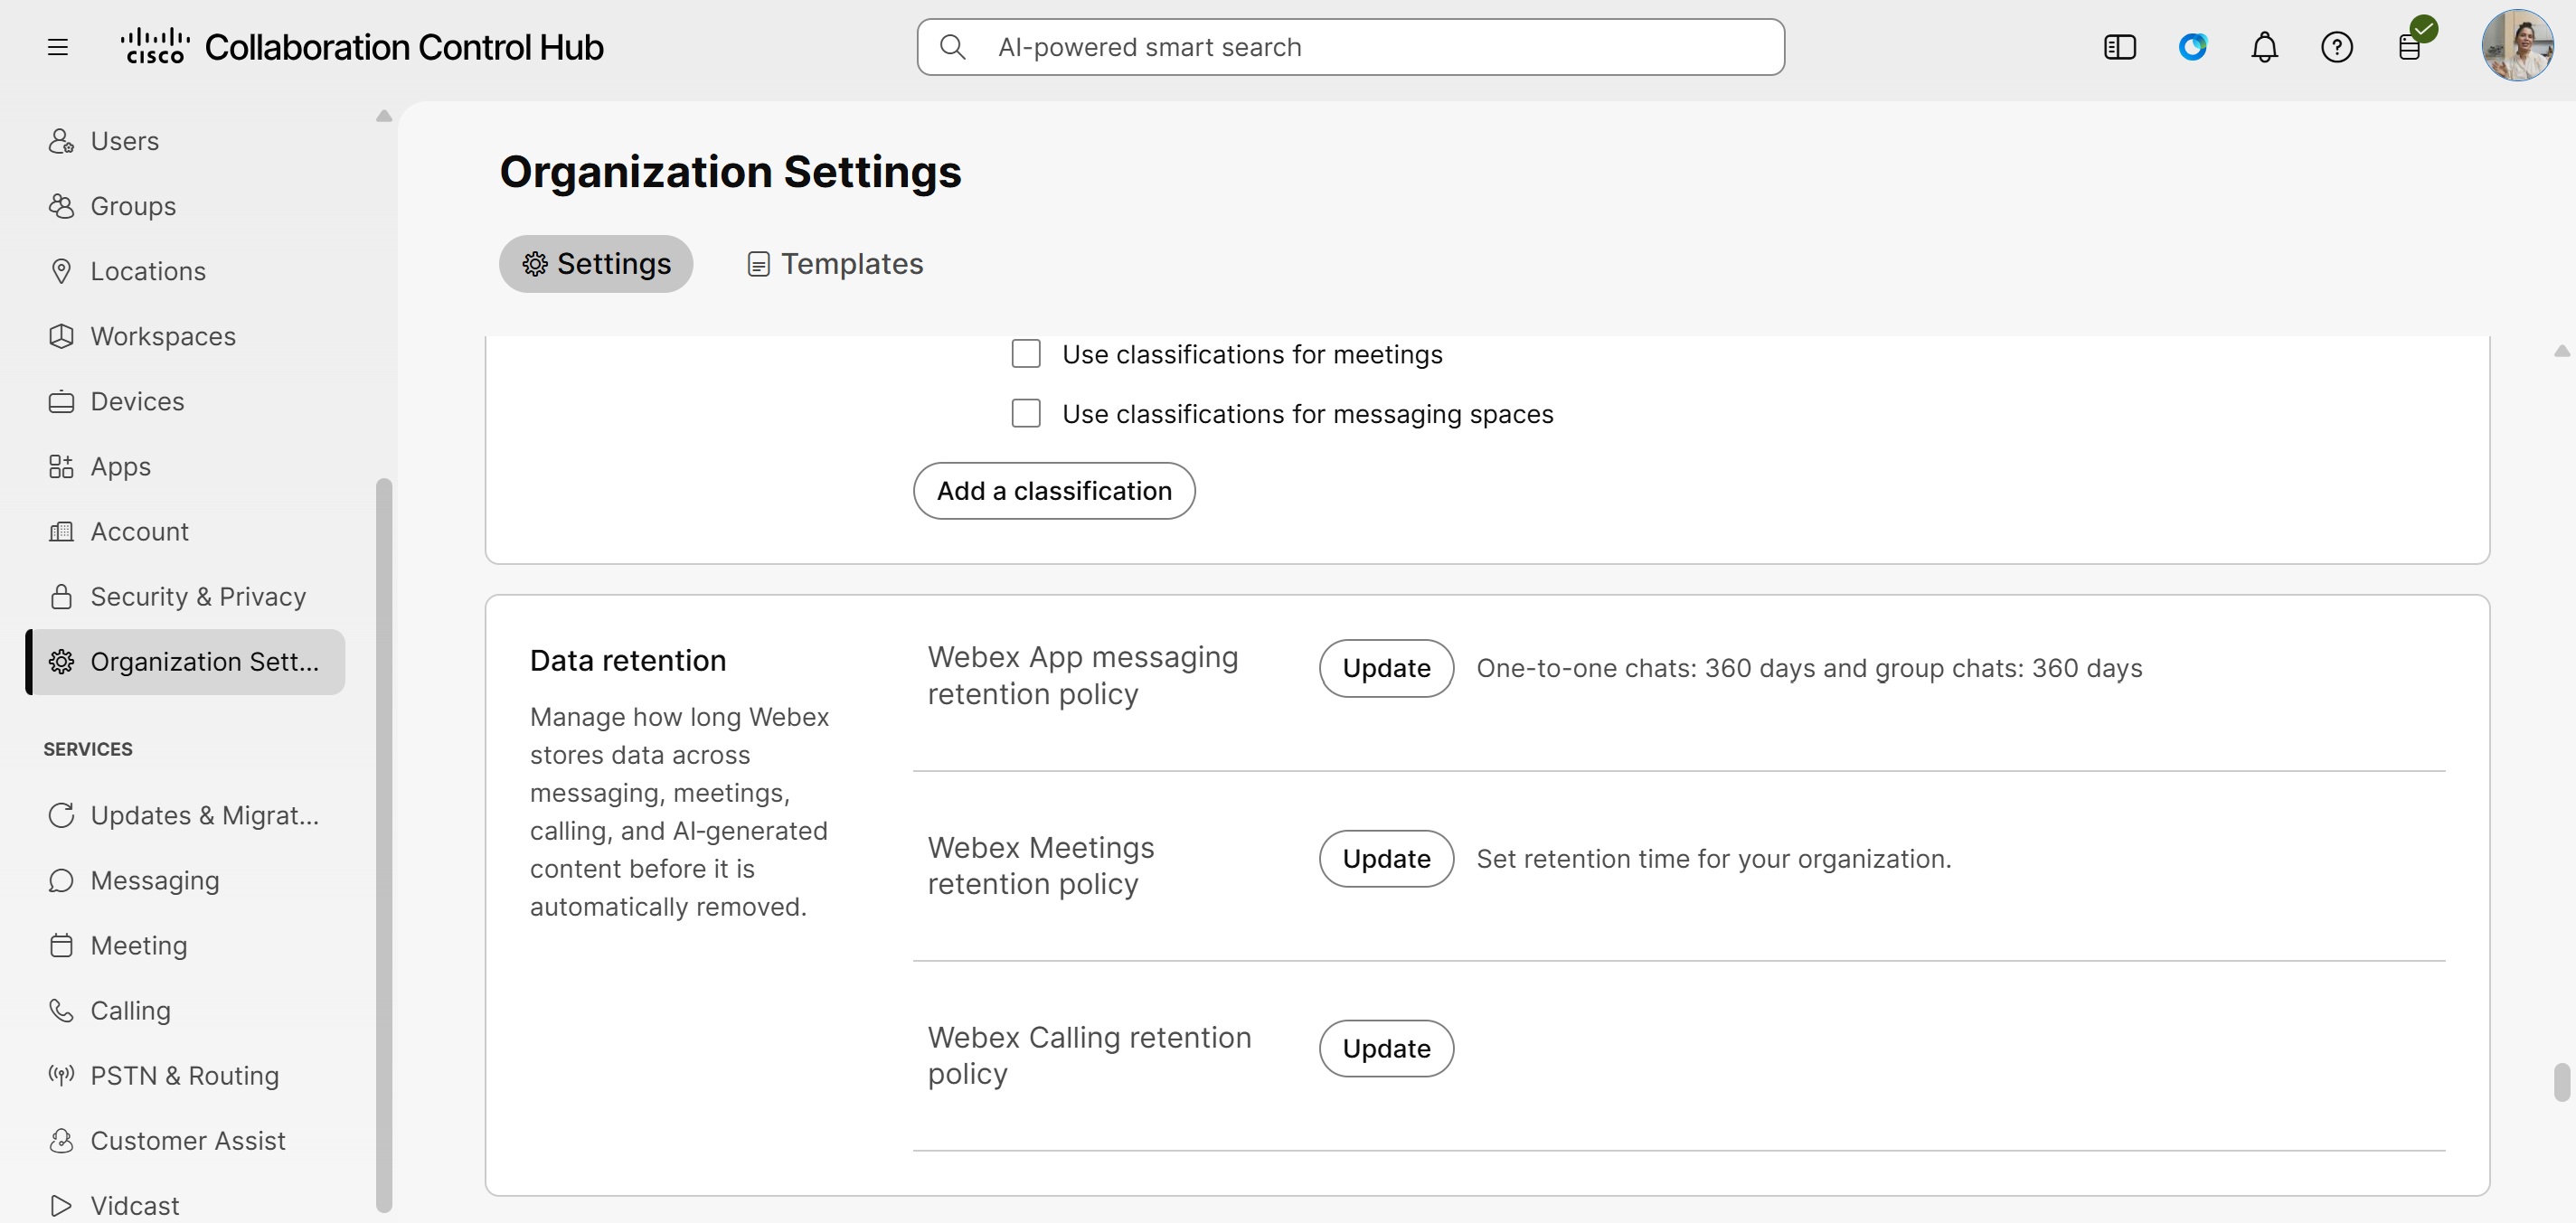Viewport: 2576px width, 1223px height.
Task: Switch to the Settings tab
Action: [x=596, y=264]
